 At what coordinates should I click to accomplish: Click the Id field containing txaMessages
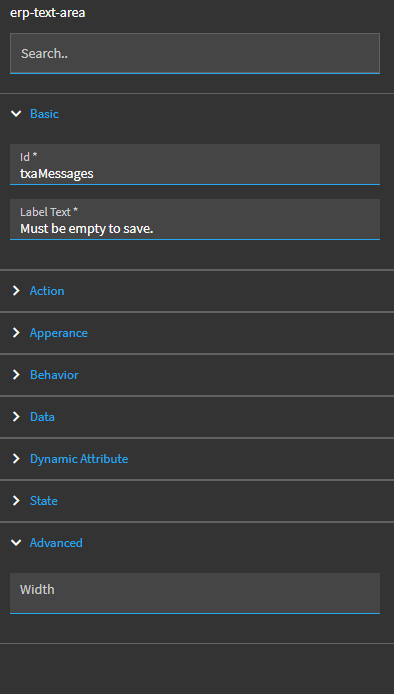click(195, 164)
